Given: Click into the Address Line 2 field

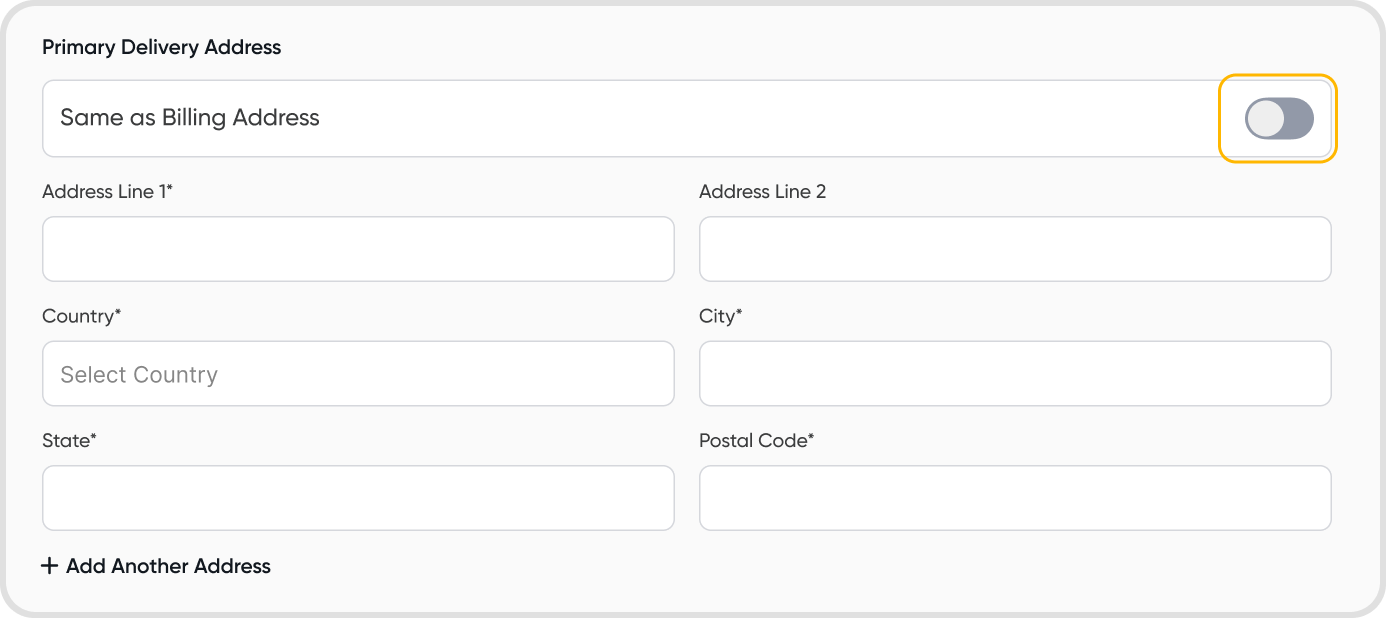Looking at the screenshot, I should click(1015, 249).
